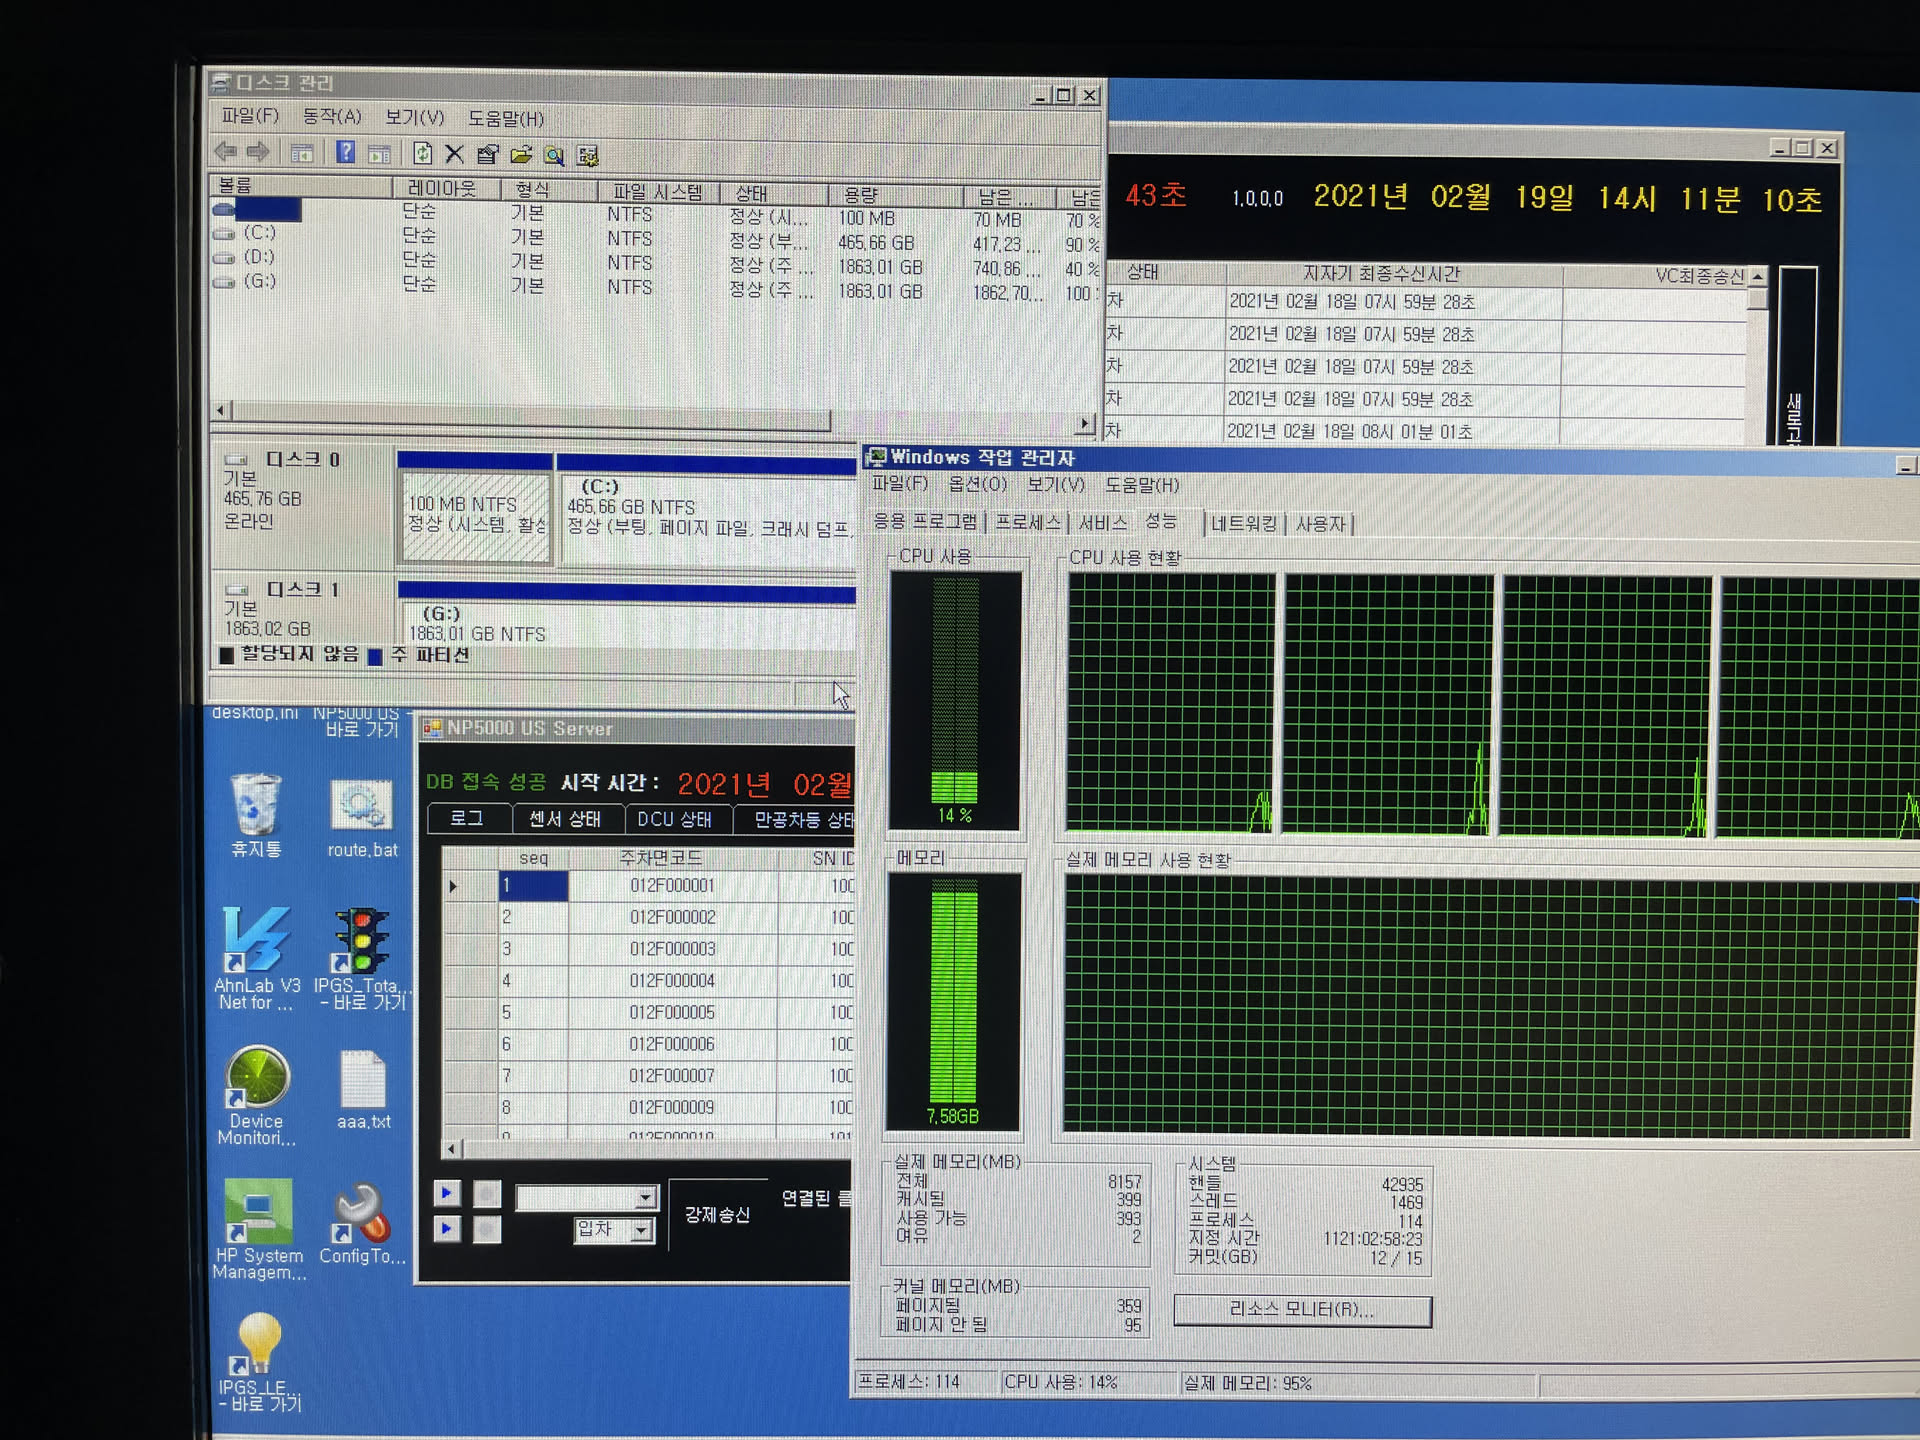Switch to the DCU 상태 tab
The height and width of the screenshot is (1440, 1920).
tap(674, 819)
